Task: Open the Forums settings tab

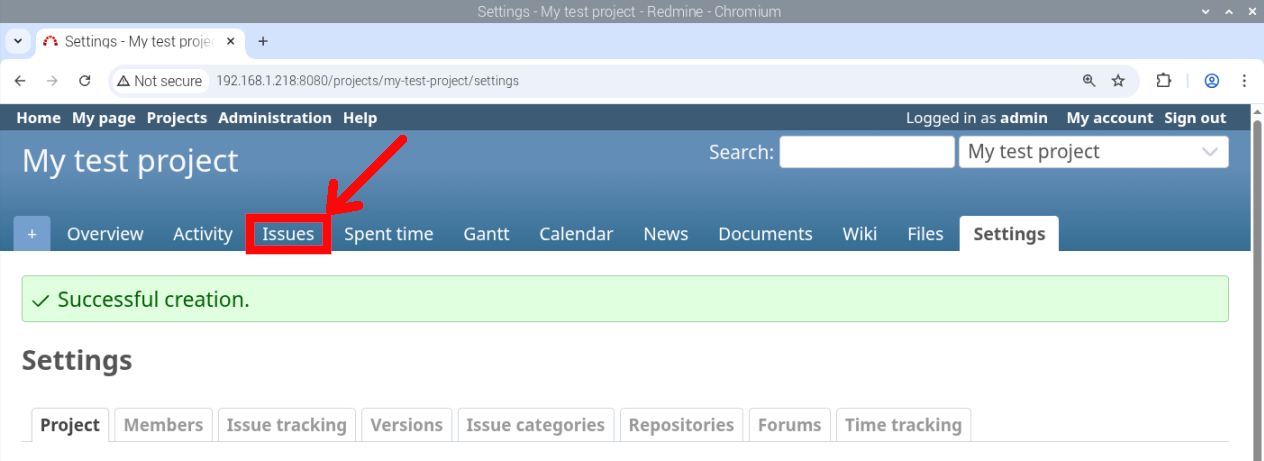Action: coord(789,425)
